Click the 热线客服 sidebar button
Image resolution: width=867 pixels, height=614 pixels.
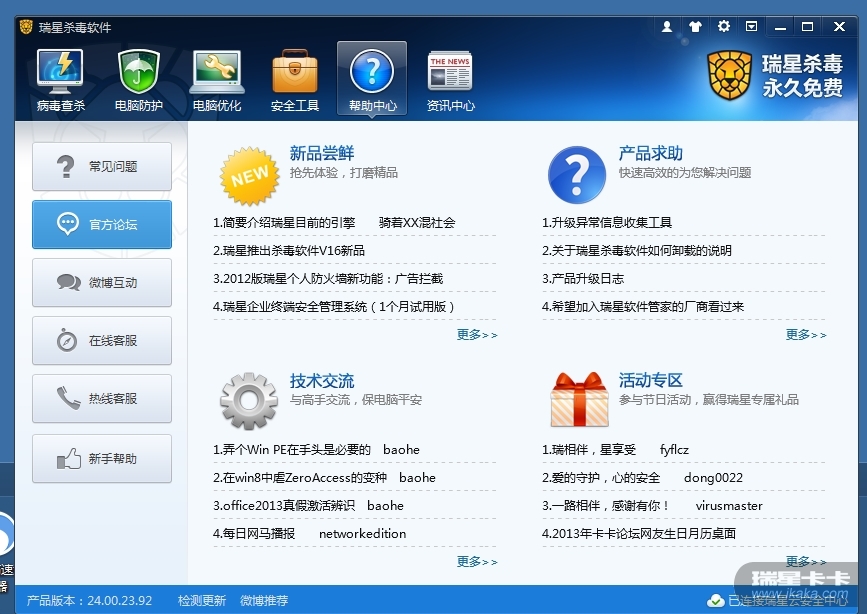coord(102,399)
